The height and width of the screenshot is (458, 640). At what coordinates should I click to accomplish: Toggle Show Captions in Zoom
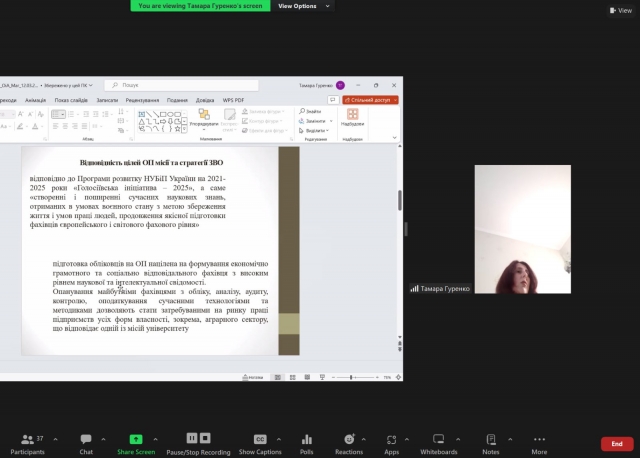pyautogui.click(x=260, y=439)
